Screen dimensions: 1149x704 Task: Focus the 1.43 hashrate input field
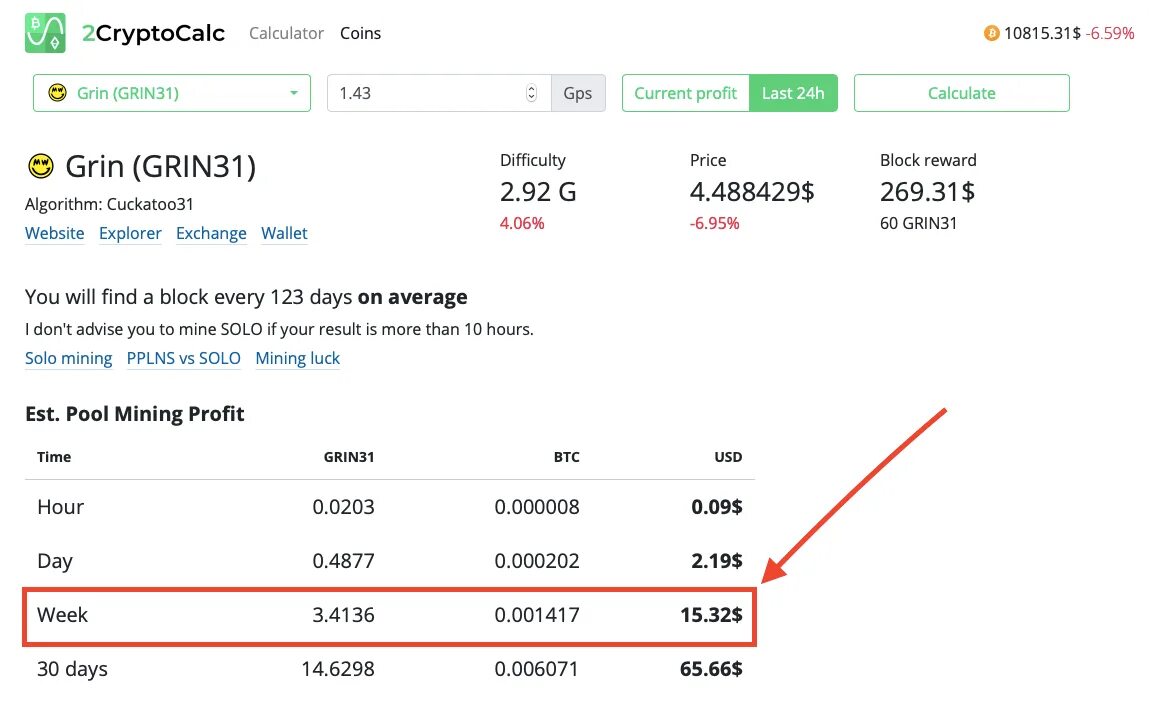click(x=438, y=93)
